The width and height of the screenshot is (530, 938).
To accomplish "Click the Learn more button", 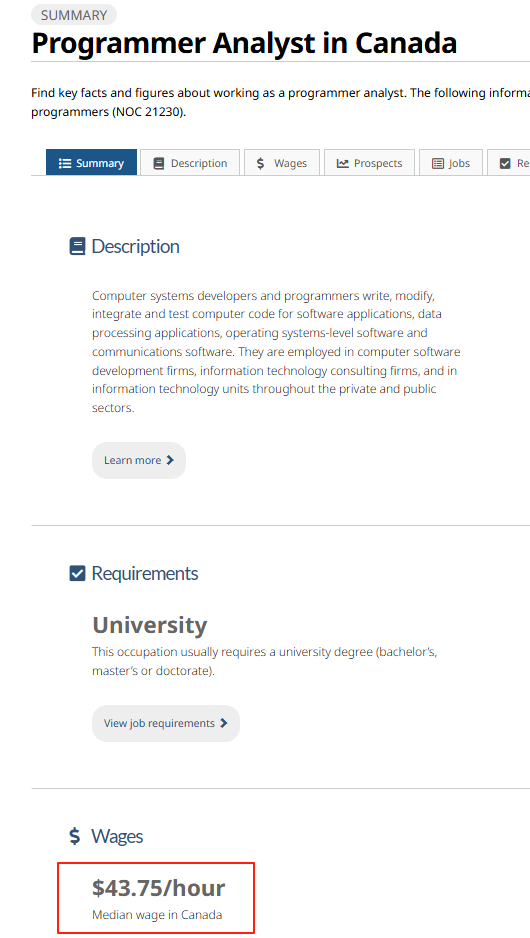I will click(x=139, y=460).
